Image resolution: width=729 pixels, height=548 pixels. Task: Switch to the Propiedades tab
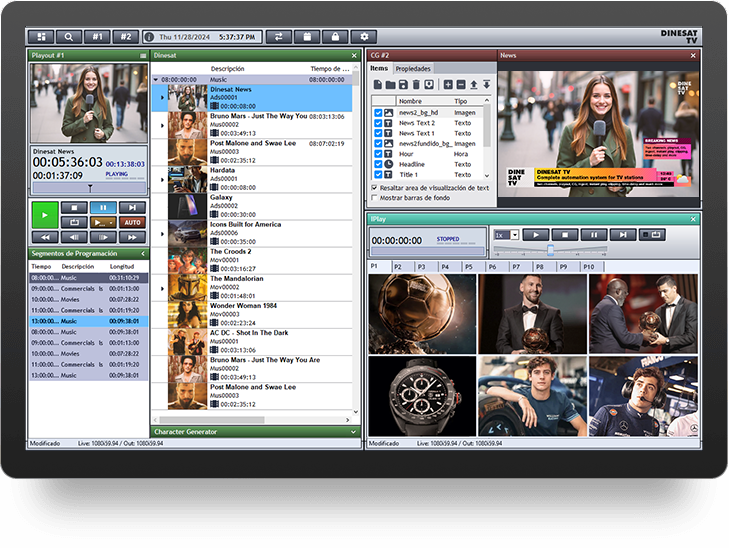413,69
